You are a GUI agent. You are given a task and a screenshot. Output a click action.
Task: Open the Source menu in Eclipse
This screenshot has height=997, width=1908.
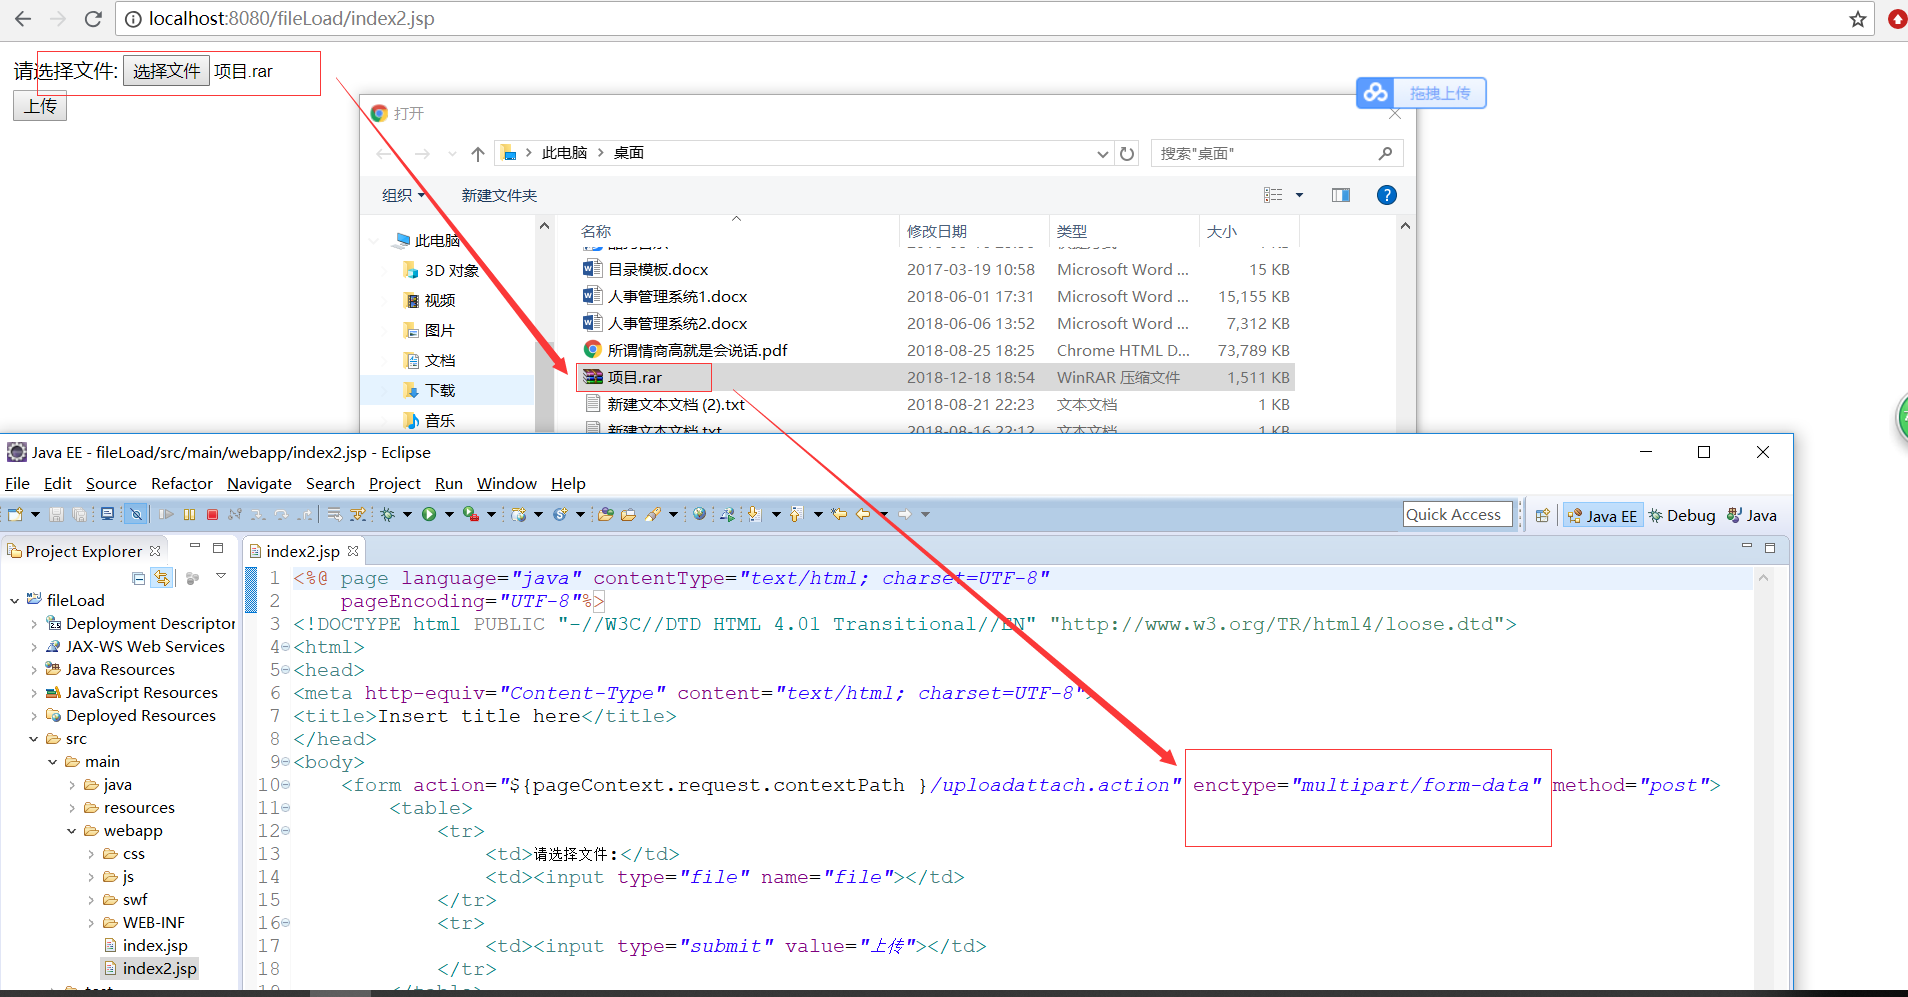[111, 483]
